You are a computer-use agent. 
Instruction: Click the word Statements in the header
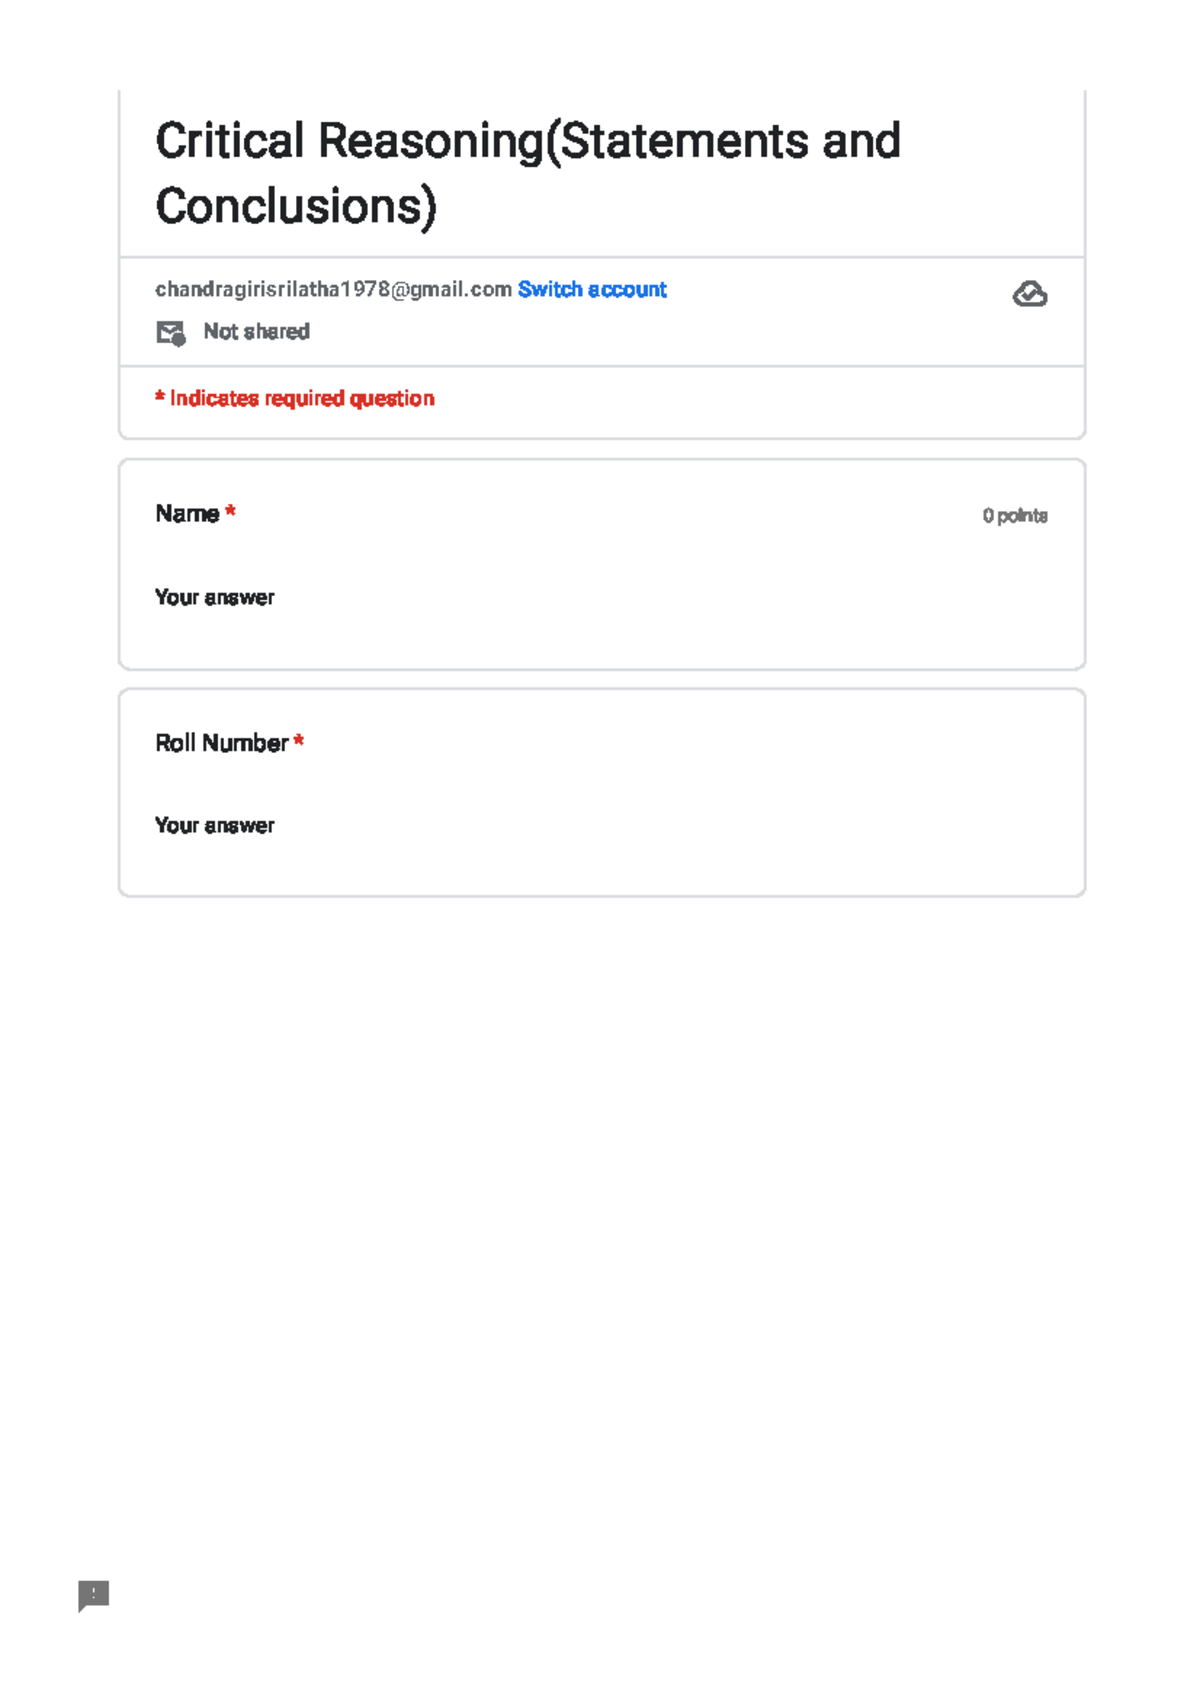684,140
